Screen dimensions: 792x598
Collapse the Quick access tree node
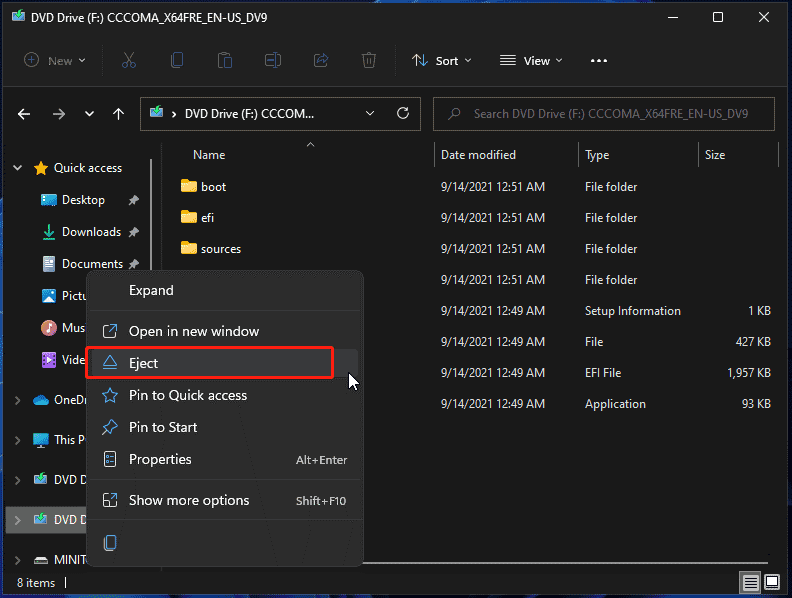click(x=18, y=168)
